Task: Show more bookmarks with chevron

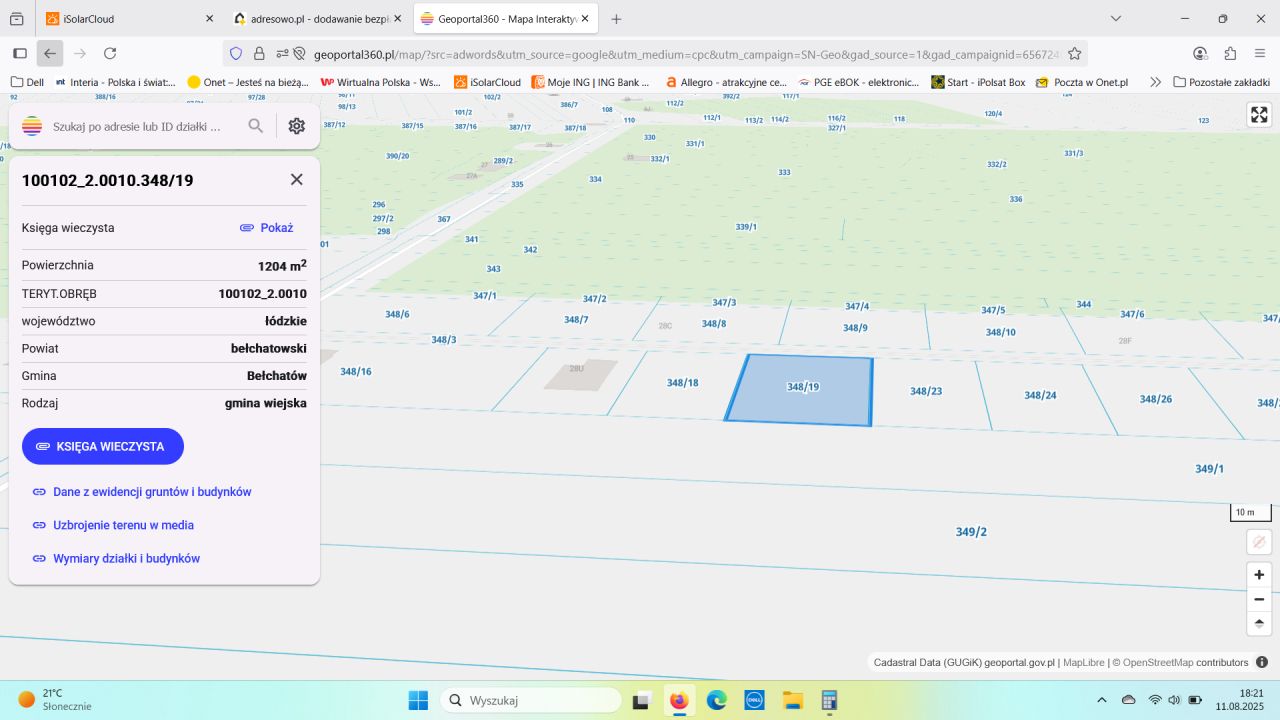Action: click(x=1155, y=82)
